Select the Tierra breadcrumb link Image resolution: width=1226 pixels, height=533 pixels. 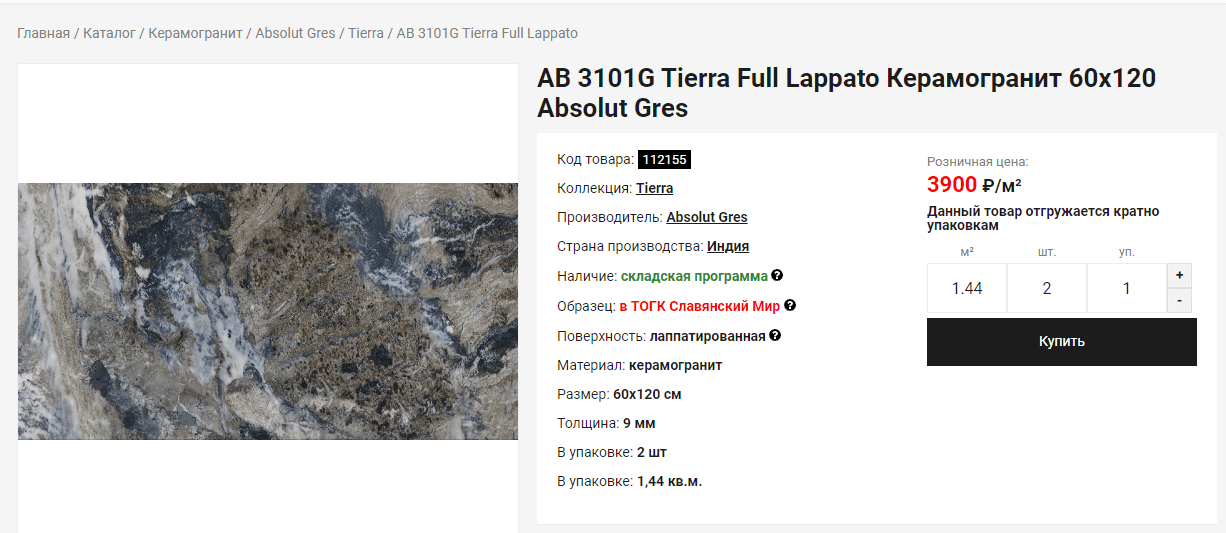366,33
